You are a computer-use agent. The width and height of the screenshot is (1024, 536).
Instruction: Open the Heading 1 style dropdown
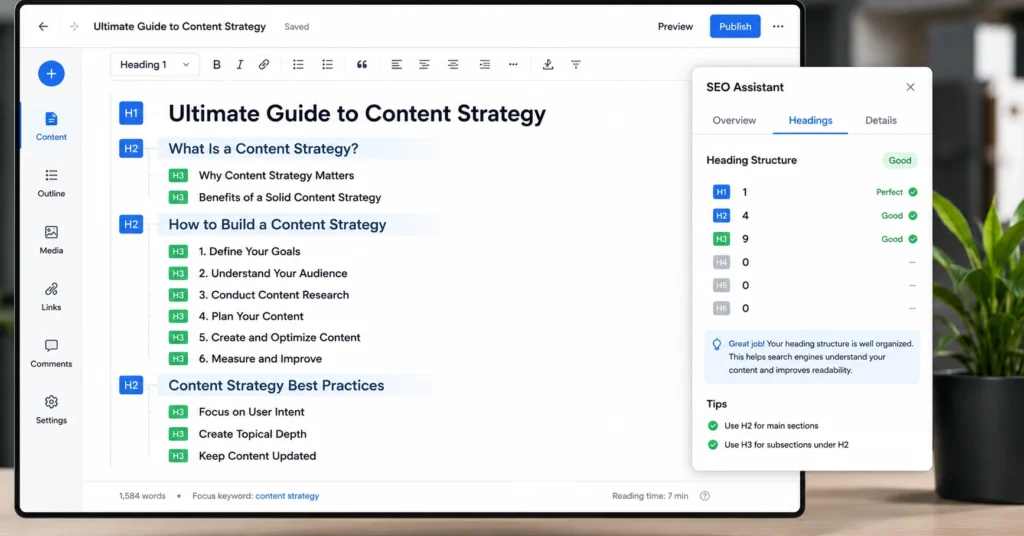click(155, 65)
